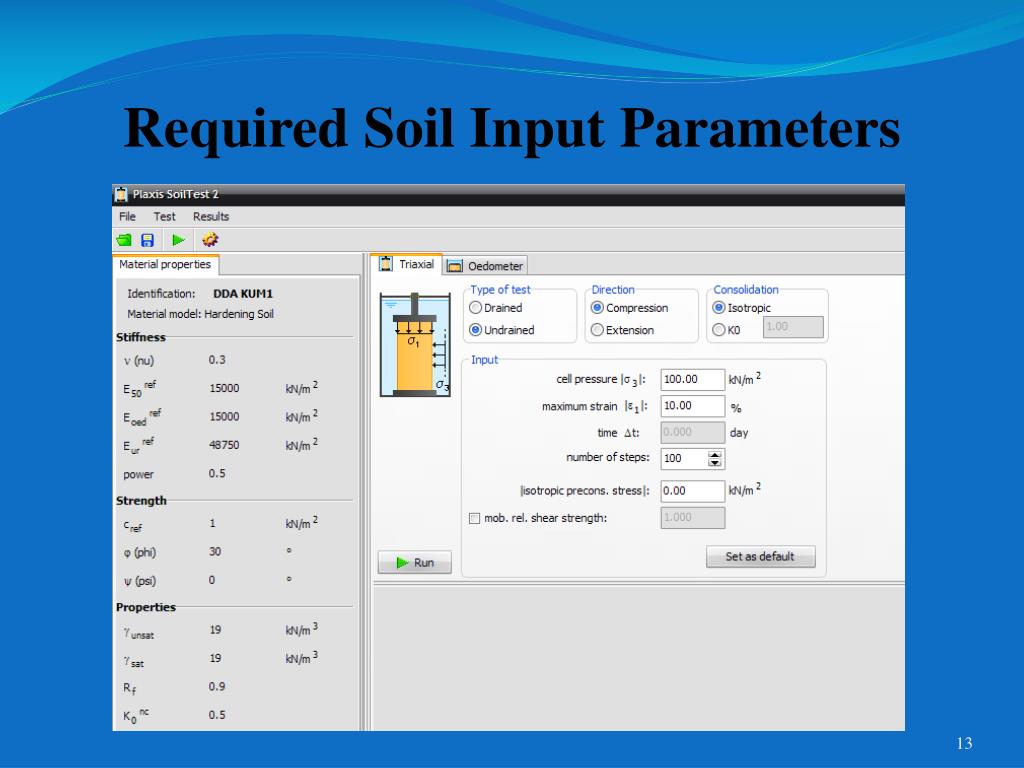The width and height of the screenshot is (1024, 768).
Task: Select the Undrained test type
Action: tap(475, 330)
